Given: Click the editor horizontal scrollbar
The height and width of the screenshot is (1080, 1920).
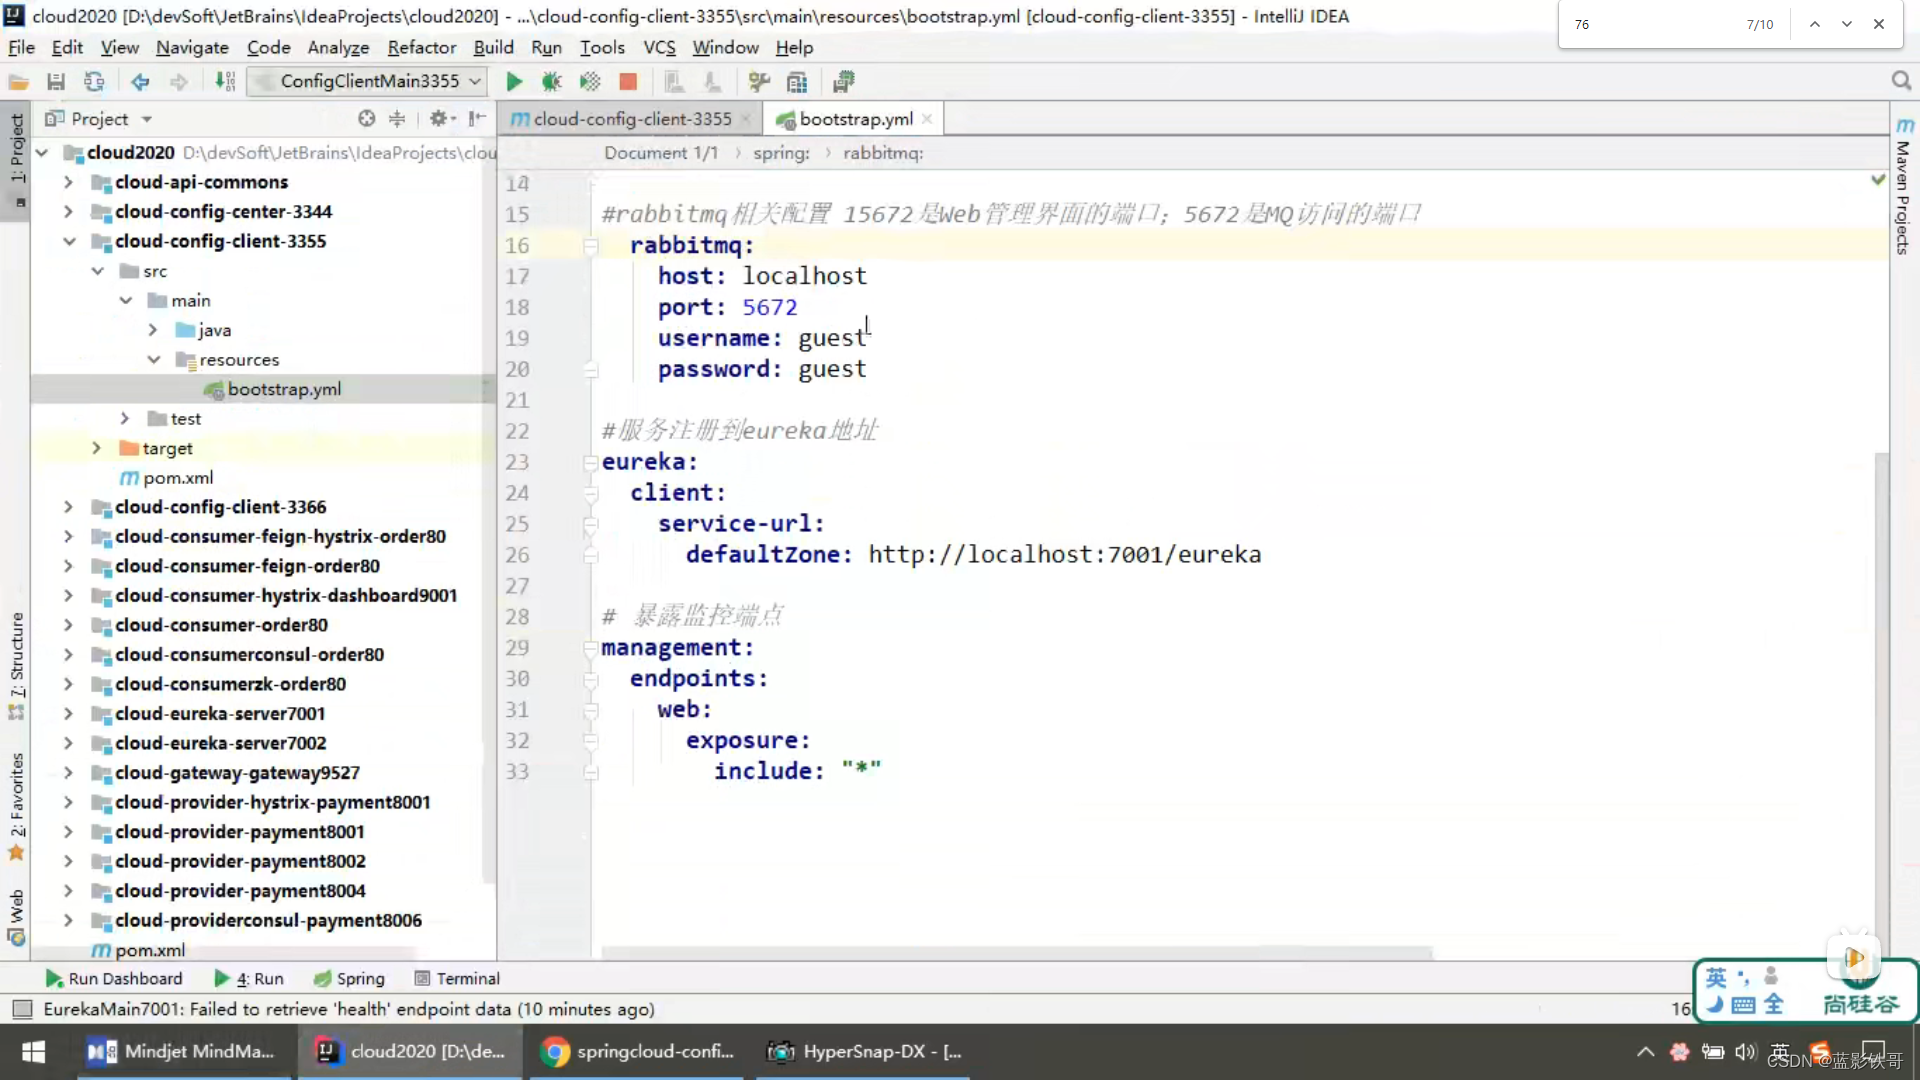Looking at the screenshot, I should (1016, 952).
